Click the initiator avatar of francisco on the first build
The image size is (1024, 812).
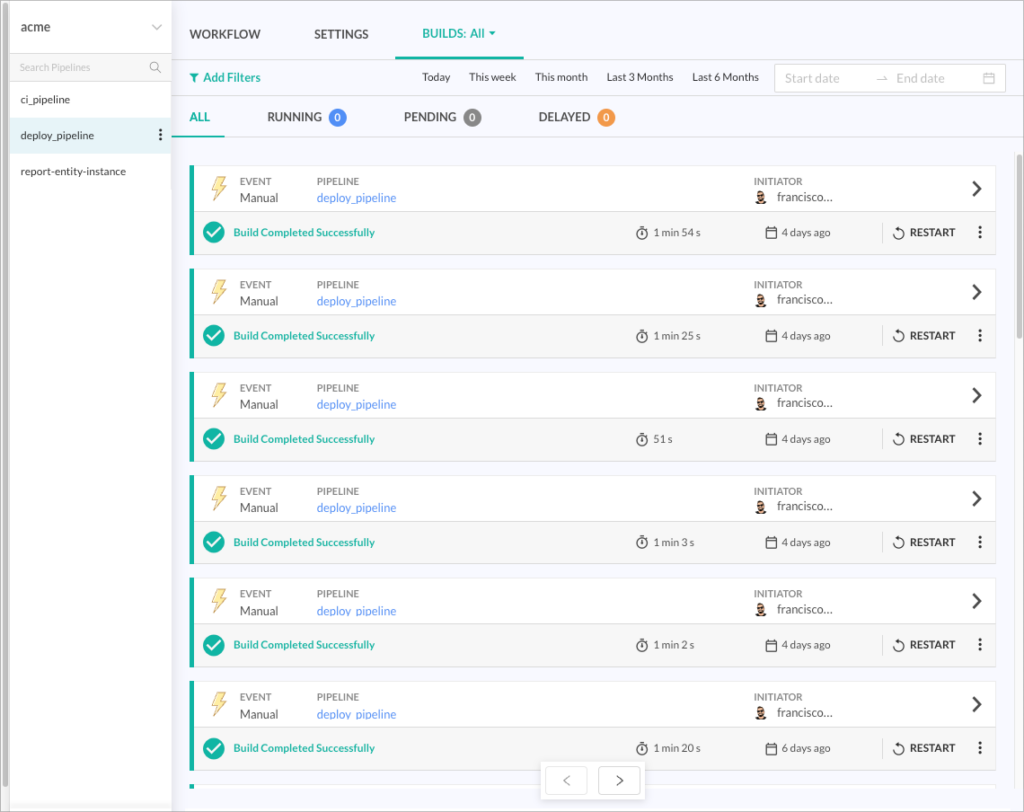tap(761, 197)
